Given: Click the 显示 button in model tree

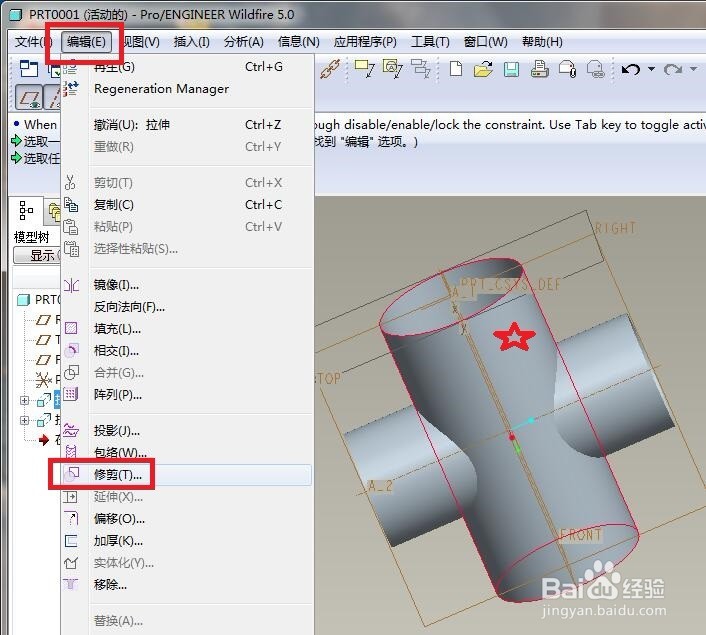Looking at the screenshot, I should pos(38,255).
